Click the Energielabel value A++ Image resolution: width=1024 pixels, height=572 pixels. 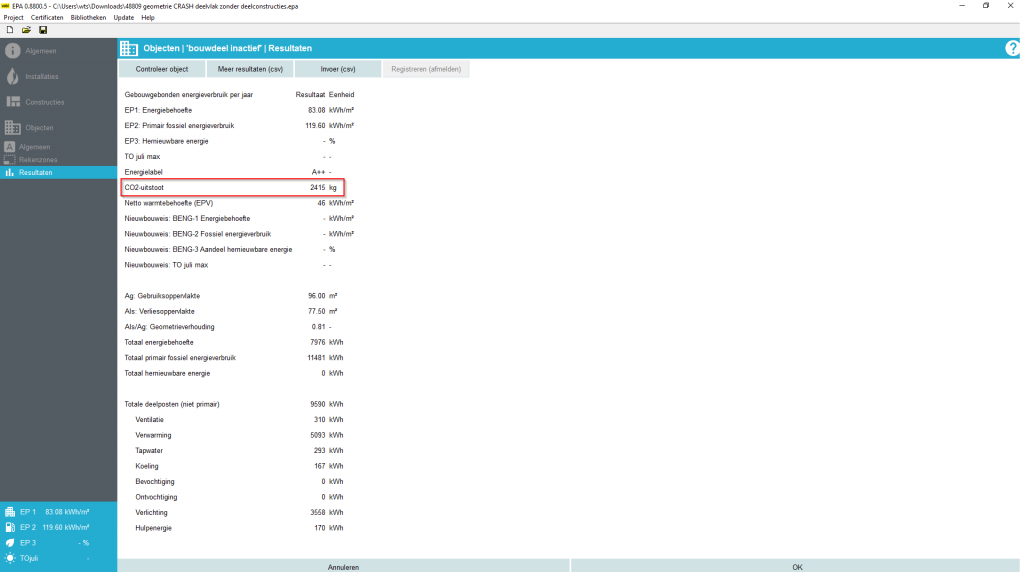click(319, 172)
